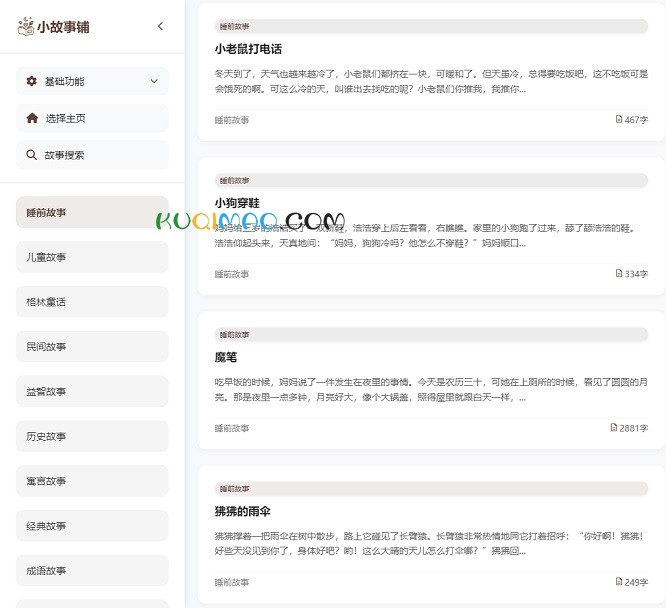Click the footer 睡前故事 label in 小狗穿鞋 card
Screen dimensions: 666x608
[x=231, y=274]
